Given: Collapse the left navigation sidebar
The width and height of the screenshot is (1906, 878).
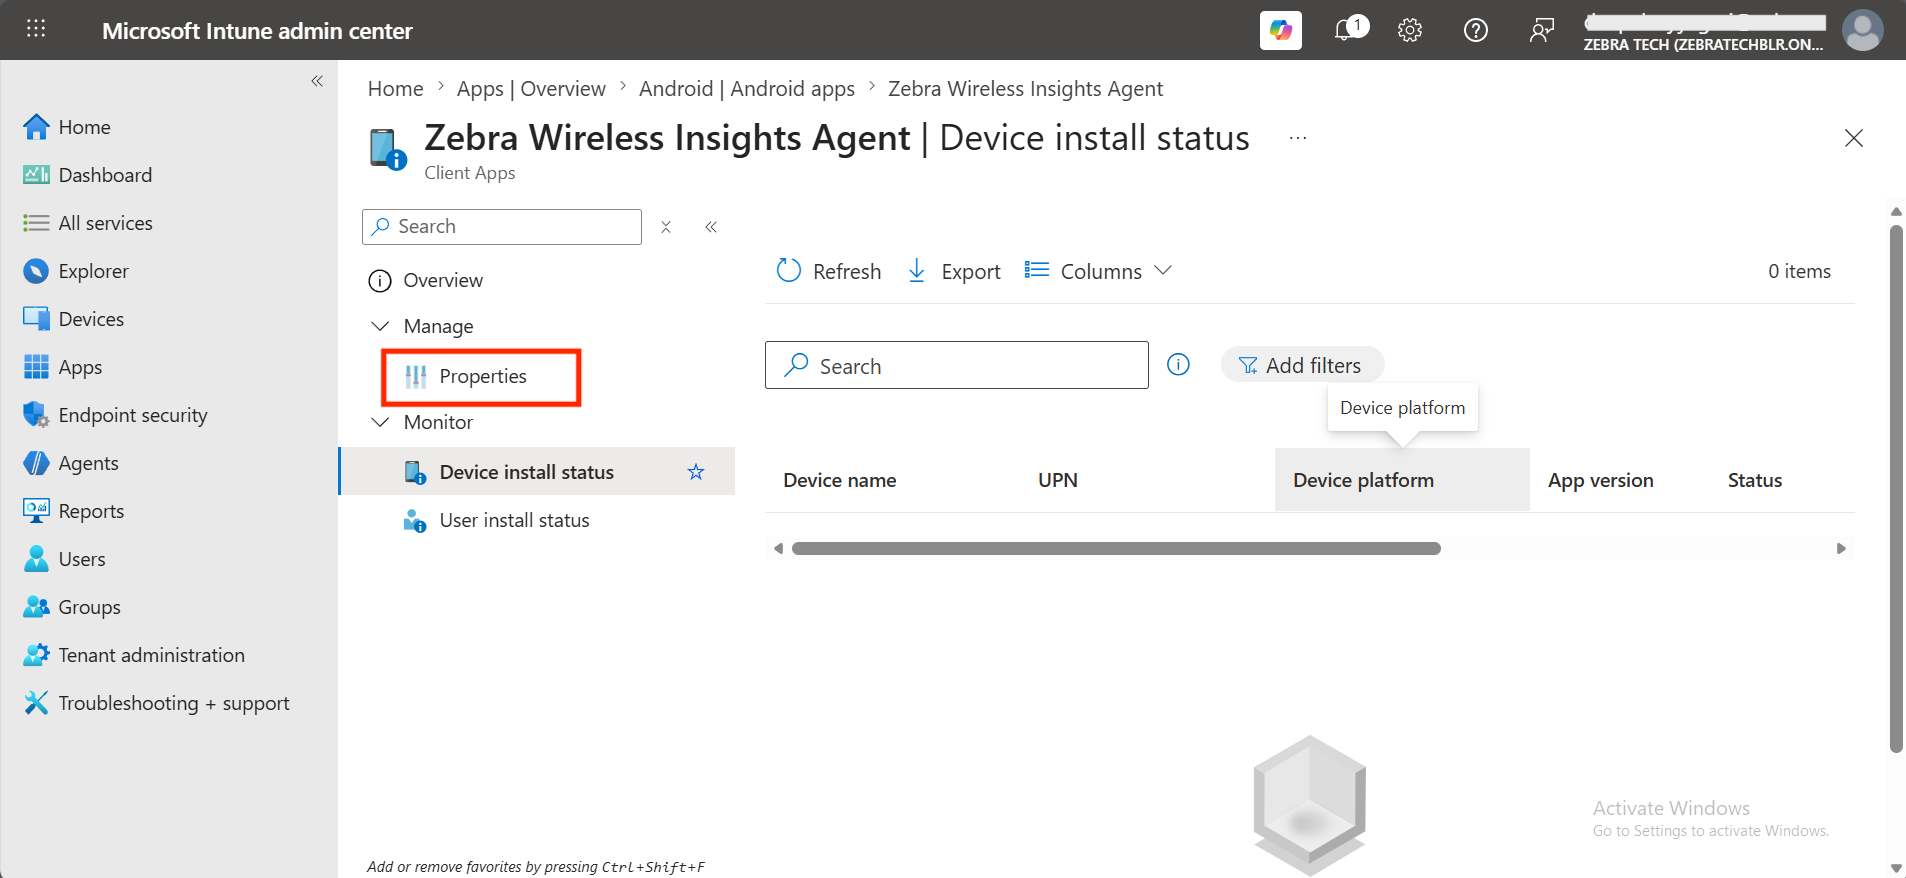Looking at the screenshot, I should (x=317, y=81).
